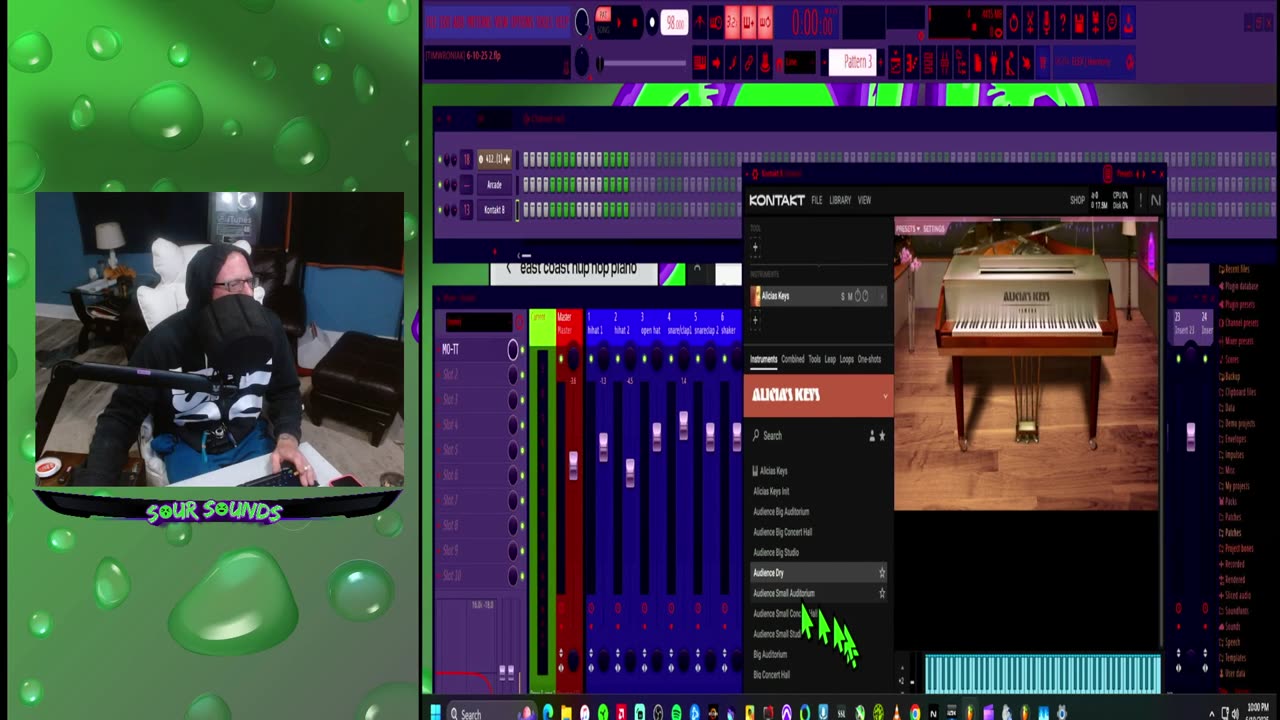Adjust the hihat 1 mixer fader

[603, 448]
